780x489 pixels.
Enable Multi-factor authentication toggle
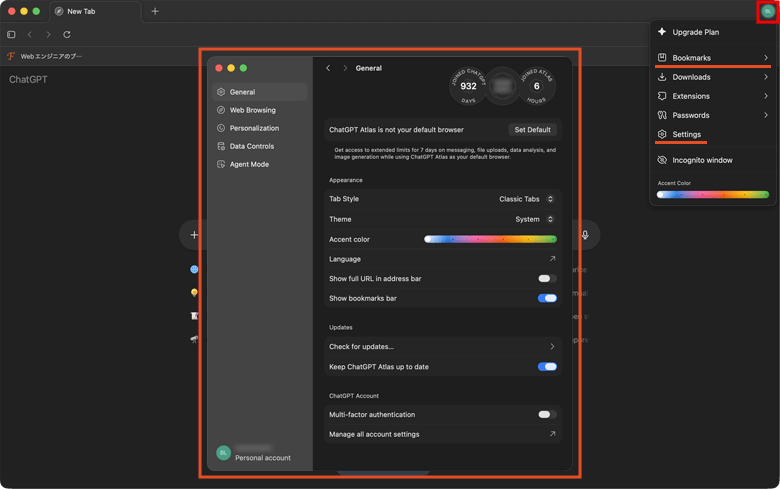[547, 414]
